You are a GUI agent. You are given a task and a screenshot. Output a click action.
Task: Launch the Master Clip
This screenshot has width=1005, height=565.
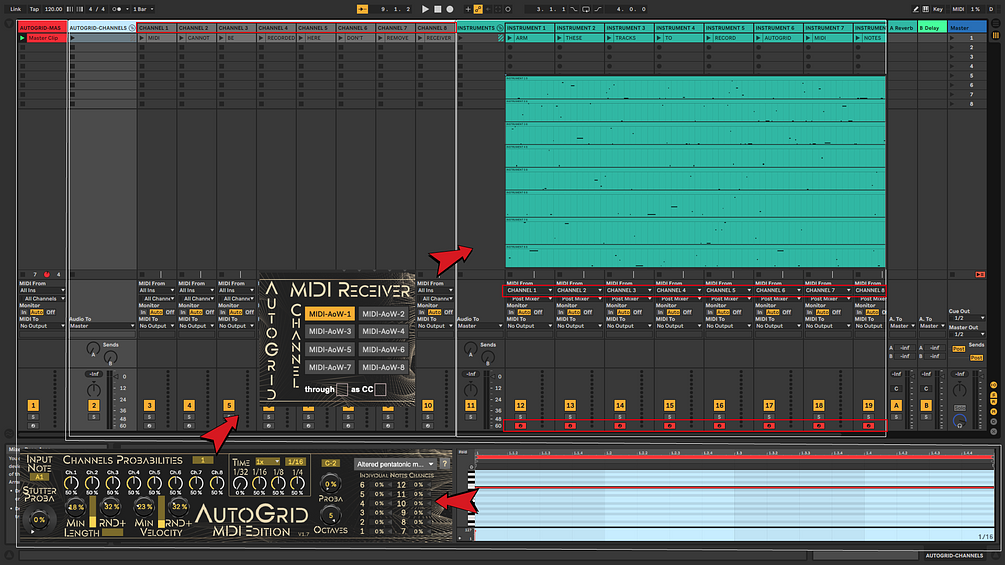pyautogui.click(x=22, y=38)
